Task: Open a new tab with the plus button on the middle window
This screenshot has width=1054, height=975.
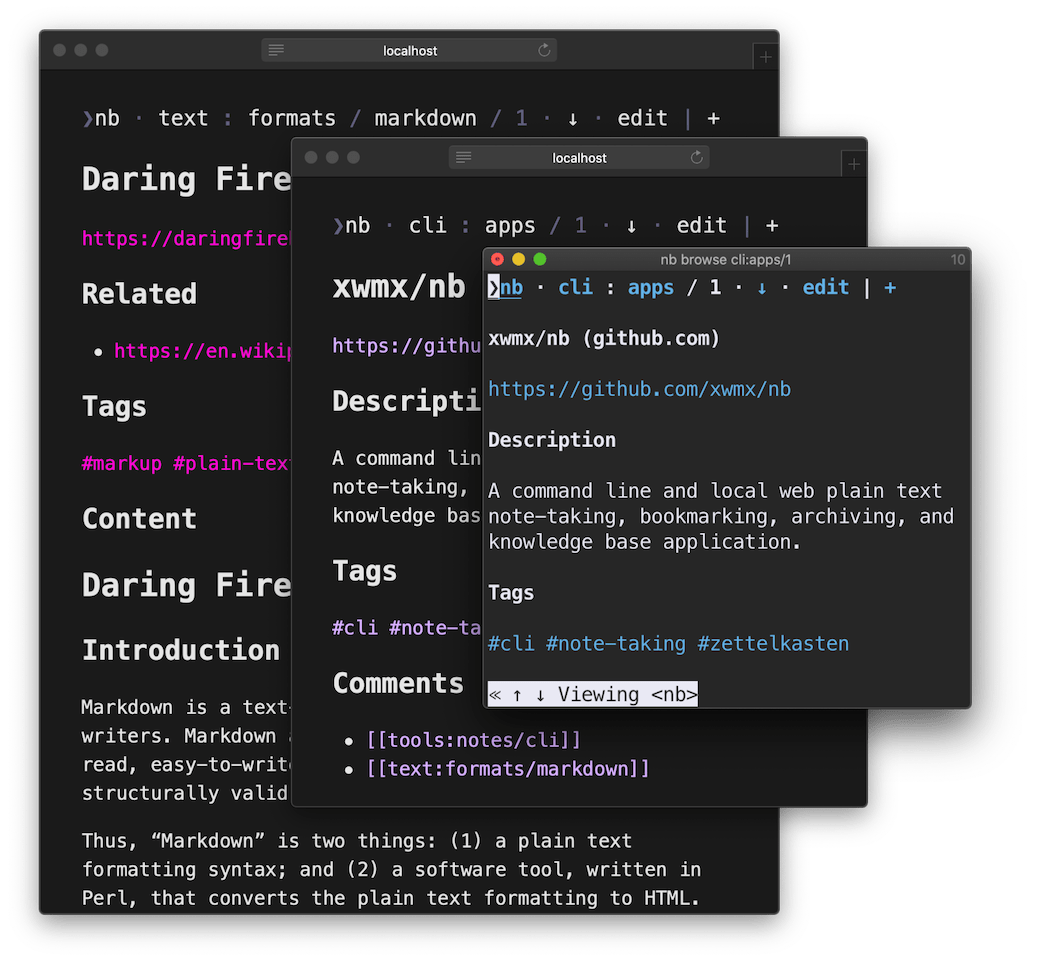Action: coord(854,163)
